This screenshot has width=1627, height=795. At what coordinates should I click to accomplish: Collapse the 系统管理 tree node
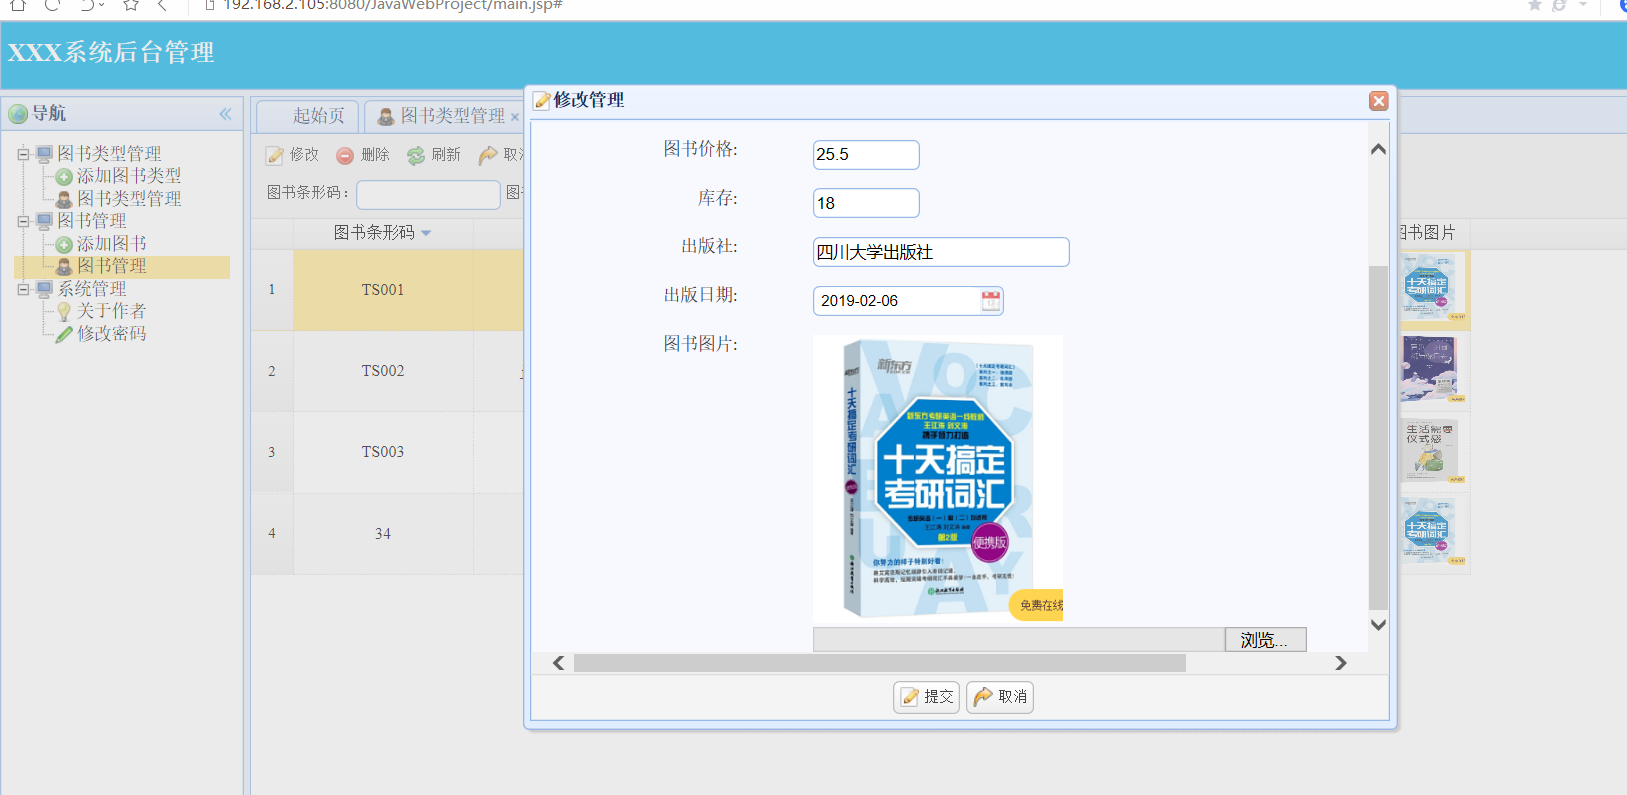pyautogui.click(x=23, y=289)
